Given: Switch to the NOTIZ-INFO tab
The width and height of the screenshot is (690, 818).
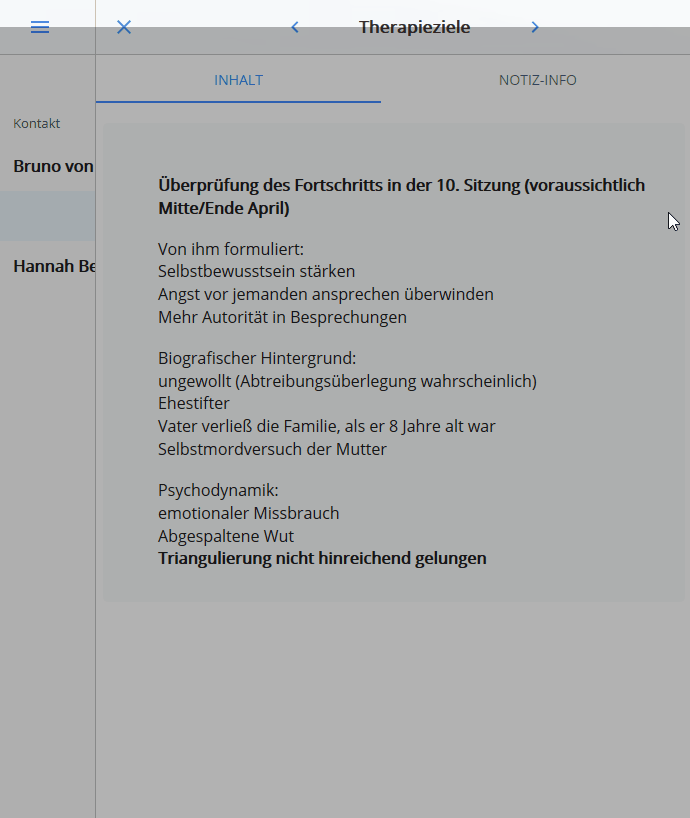Looking at the screenshot, I should tap(537, 80).
